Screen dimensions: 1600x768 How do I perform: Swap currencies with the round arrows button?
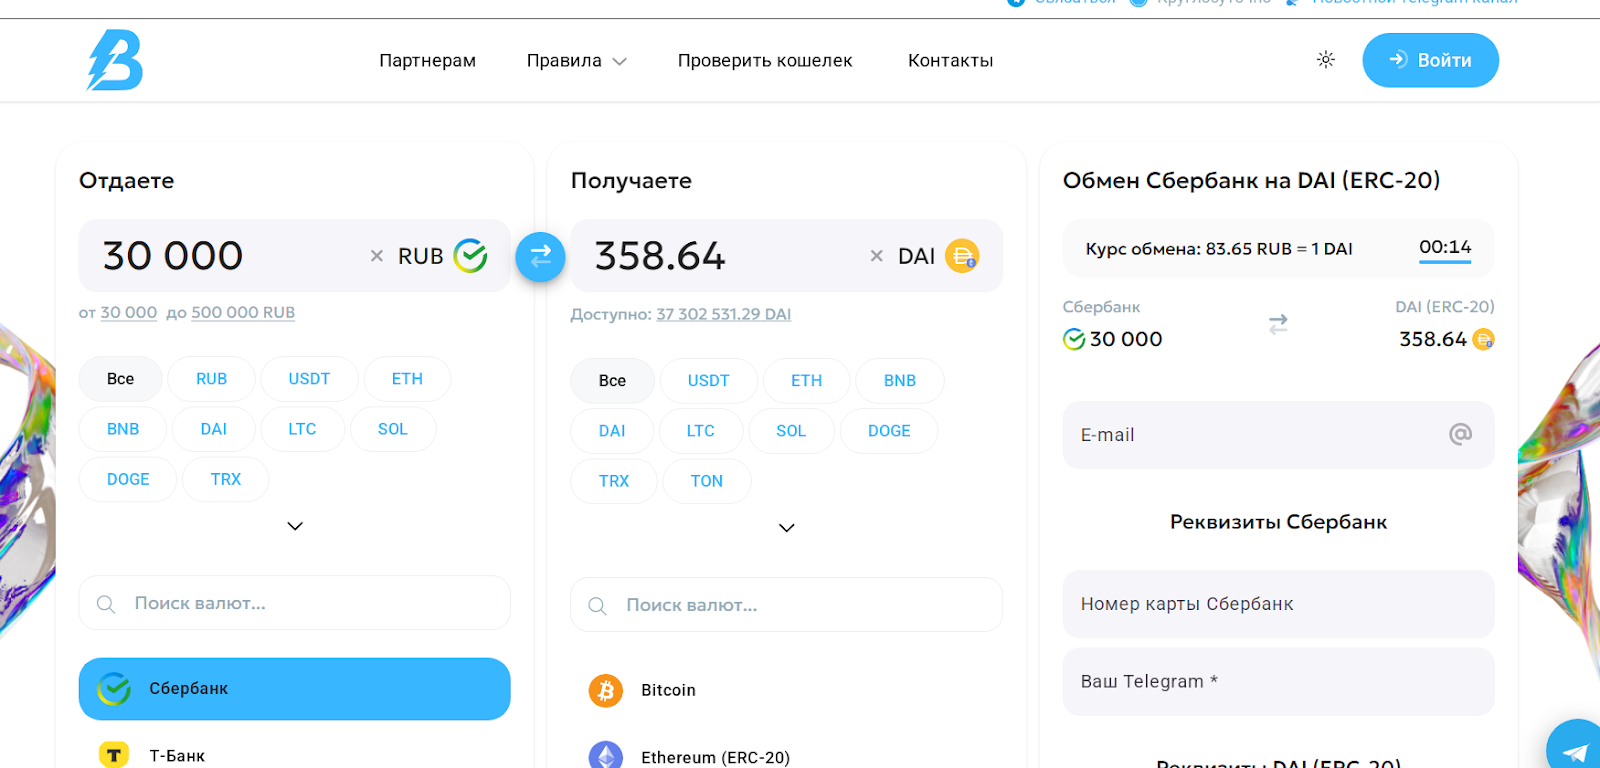(x=540, y=256)
